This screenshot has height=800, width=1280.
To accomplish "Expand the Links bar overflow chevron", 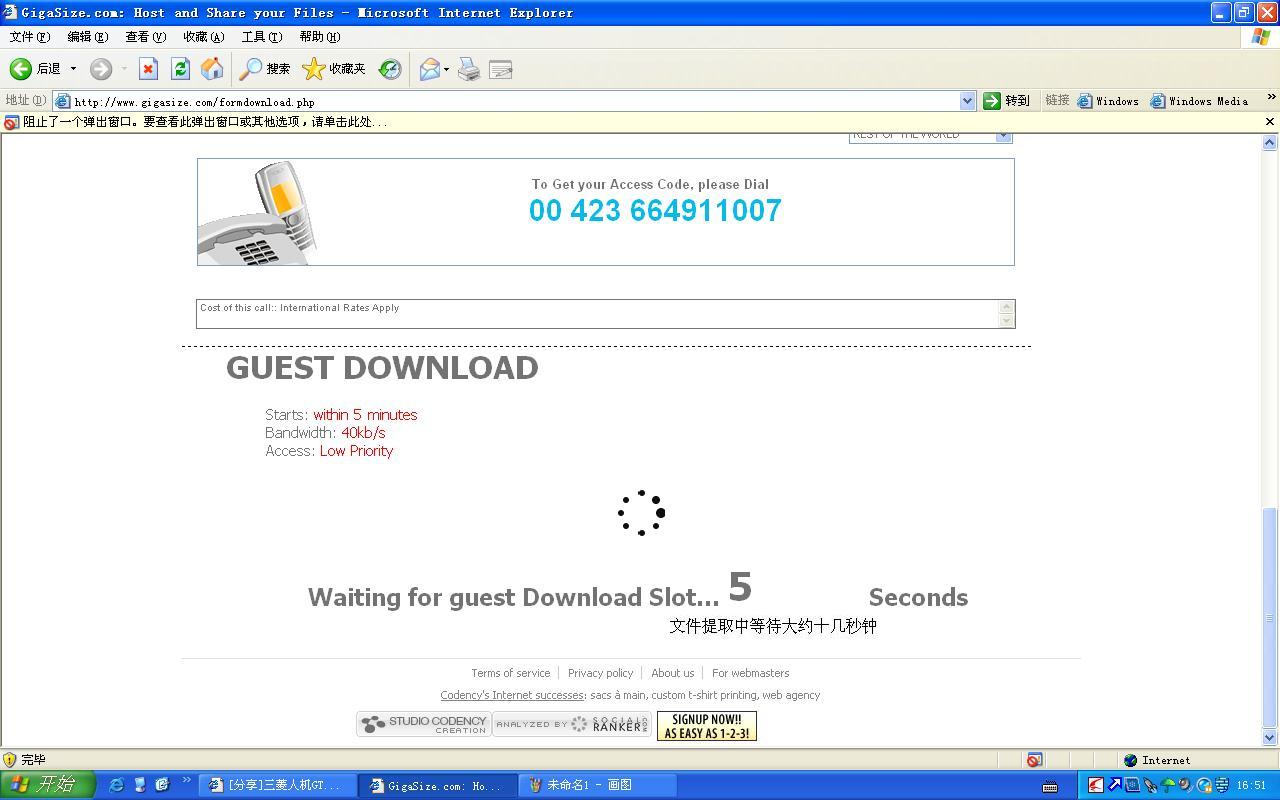I will (1271, 98).
